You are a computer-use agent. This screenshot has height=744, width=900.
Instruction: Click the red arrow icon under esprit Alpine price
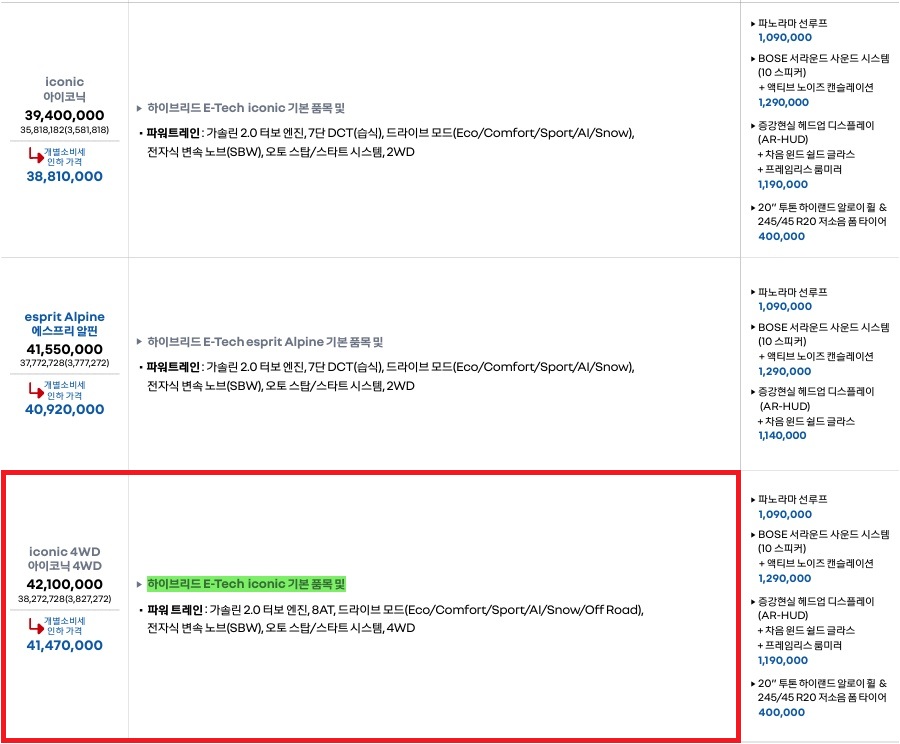33,390
